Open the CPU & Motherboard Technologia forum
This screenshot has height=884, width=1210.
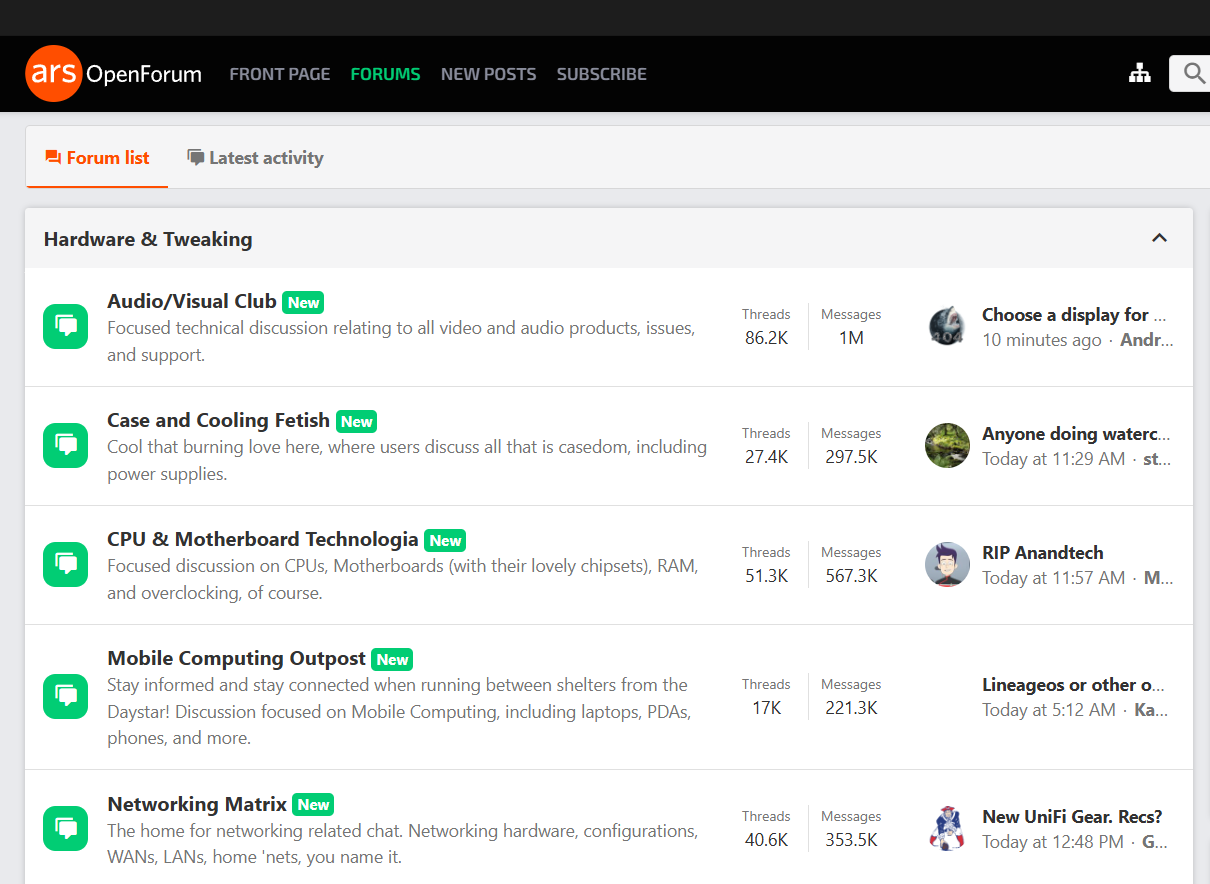(x=263, y=539)
